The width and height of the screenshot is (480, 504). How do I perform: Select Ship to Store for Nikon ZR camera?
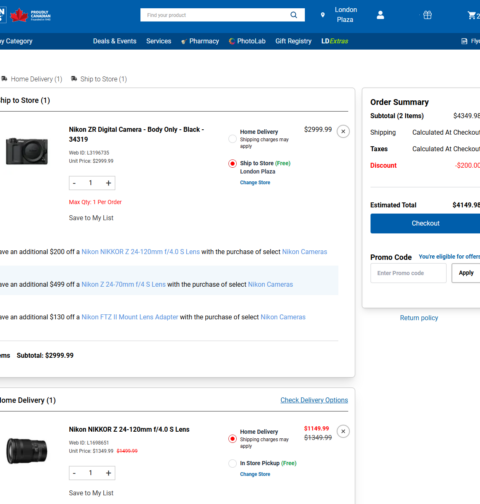coord(232,164)
